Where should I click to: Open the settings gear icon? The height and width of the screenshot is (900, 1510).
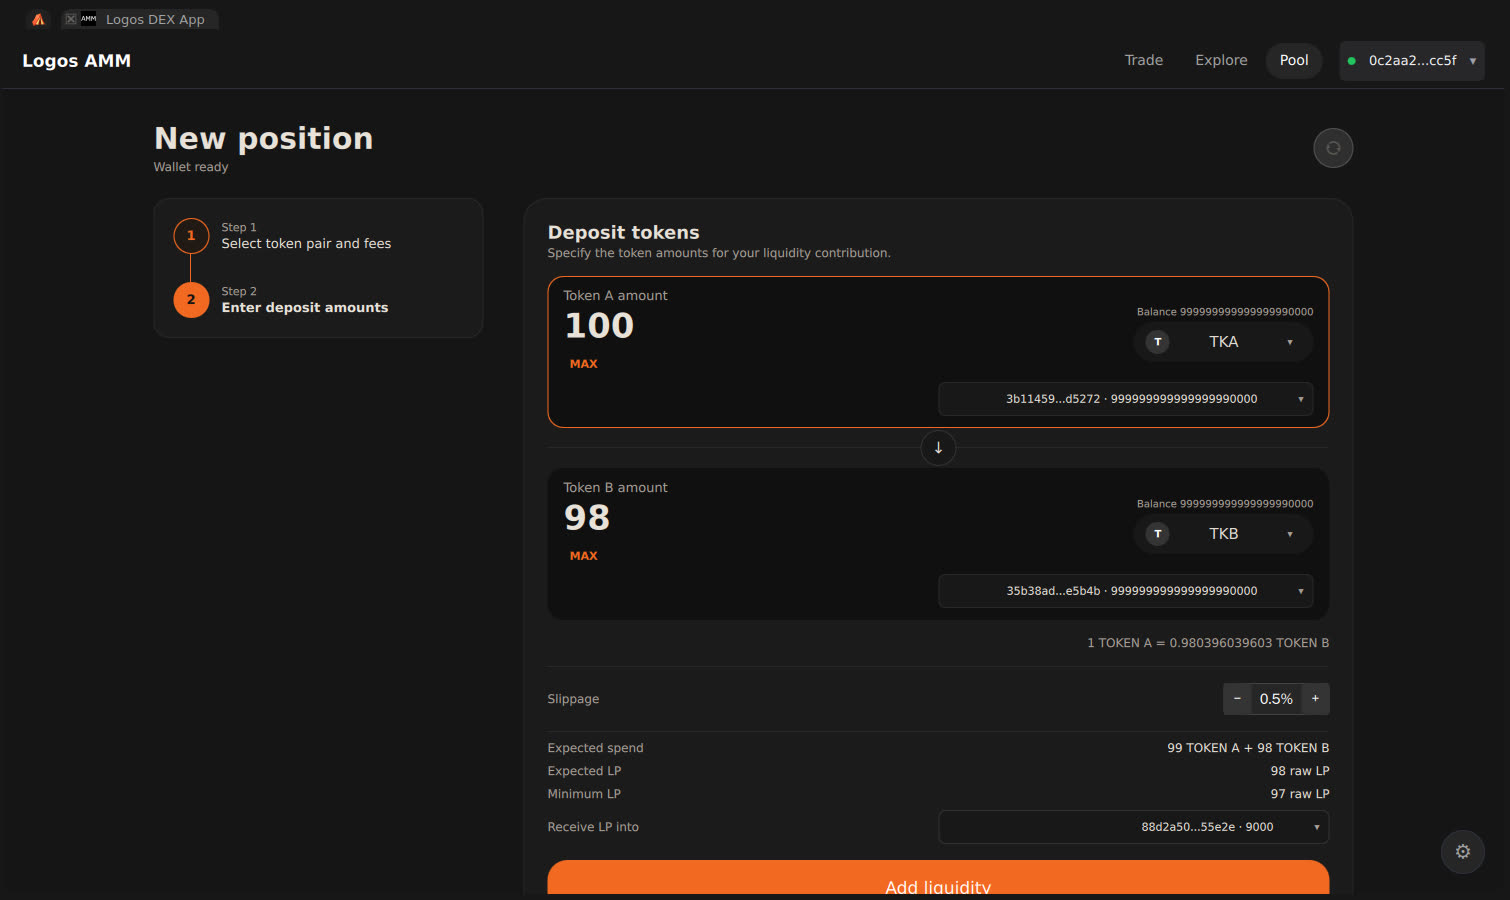(1463, 852)
